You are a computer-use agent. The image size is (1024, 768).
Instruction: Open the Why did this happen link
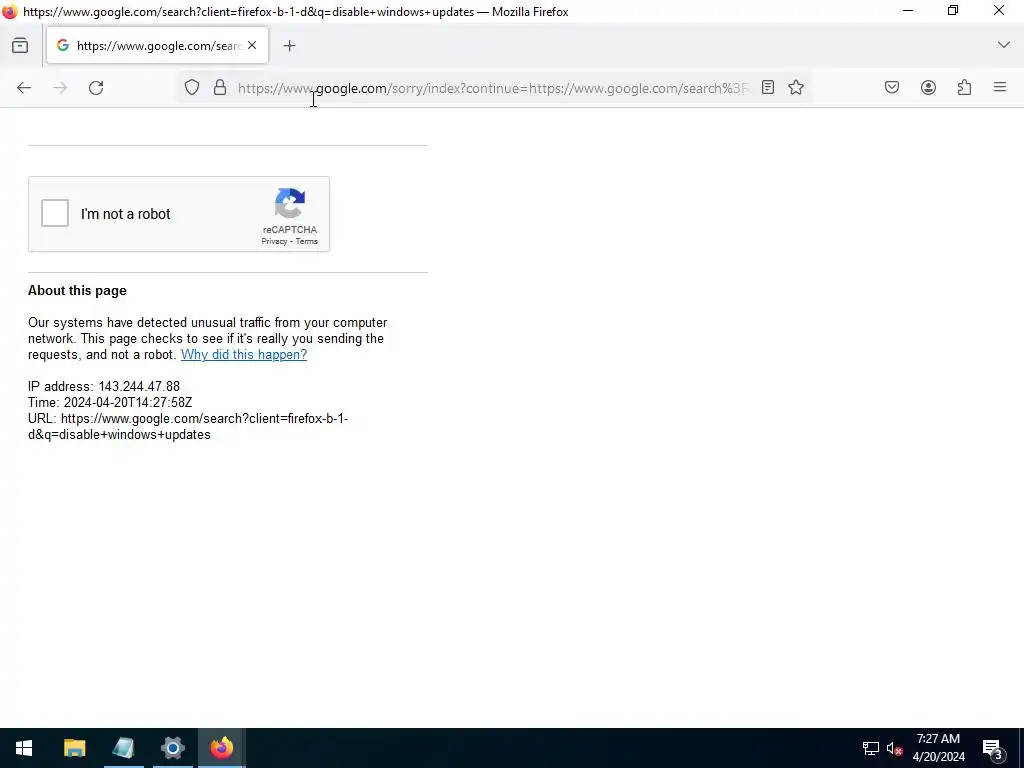point(244,355)
